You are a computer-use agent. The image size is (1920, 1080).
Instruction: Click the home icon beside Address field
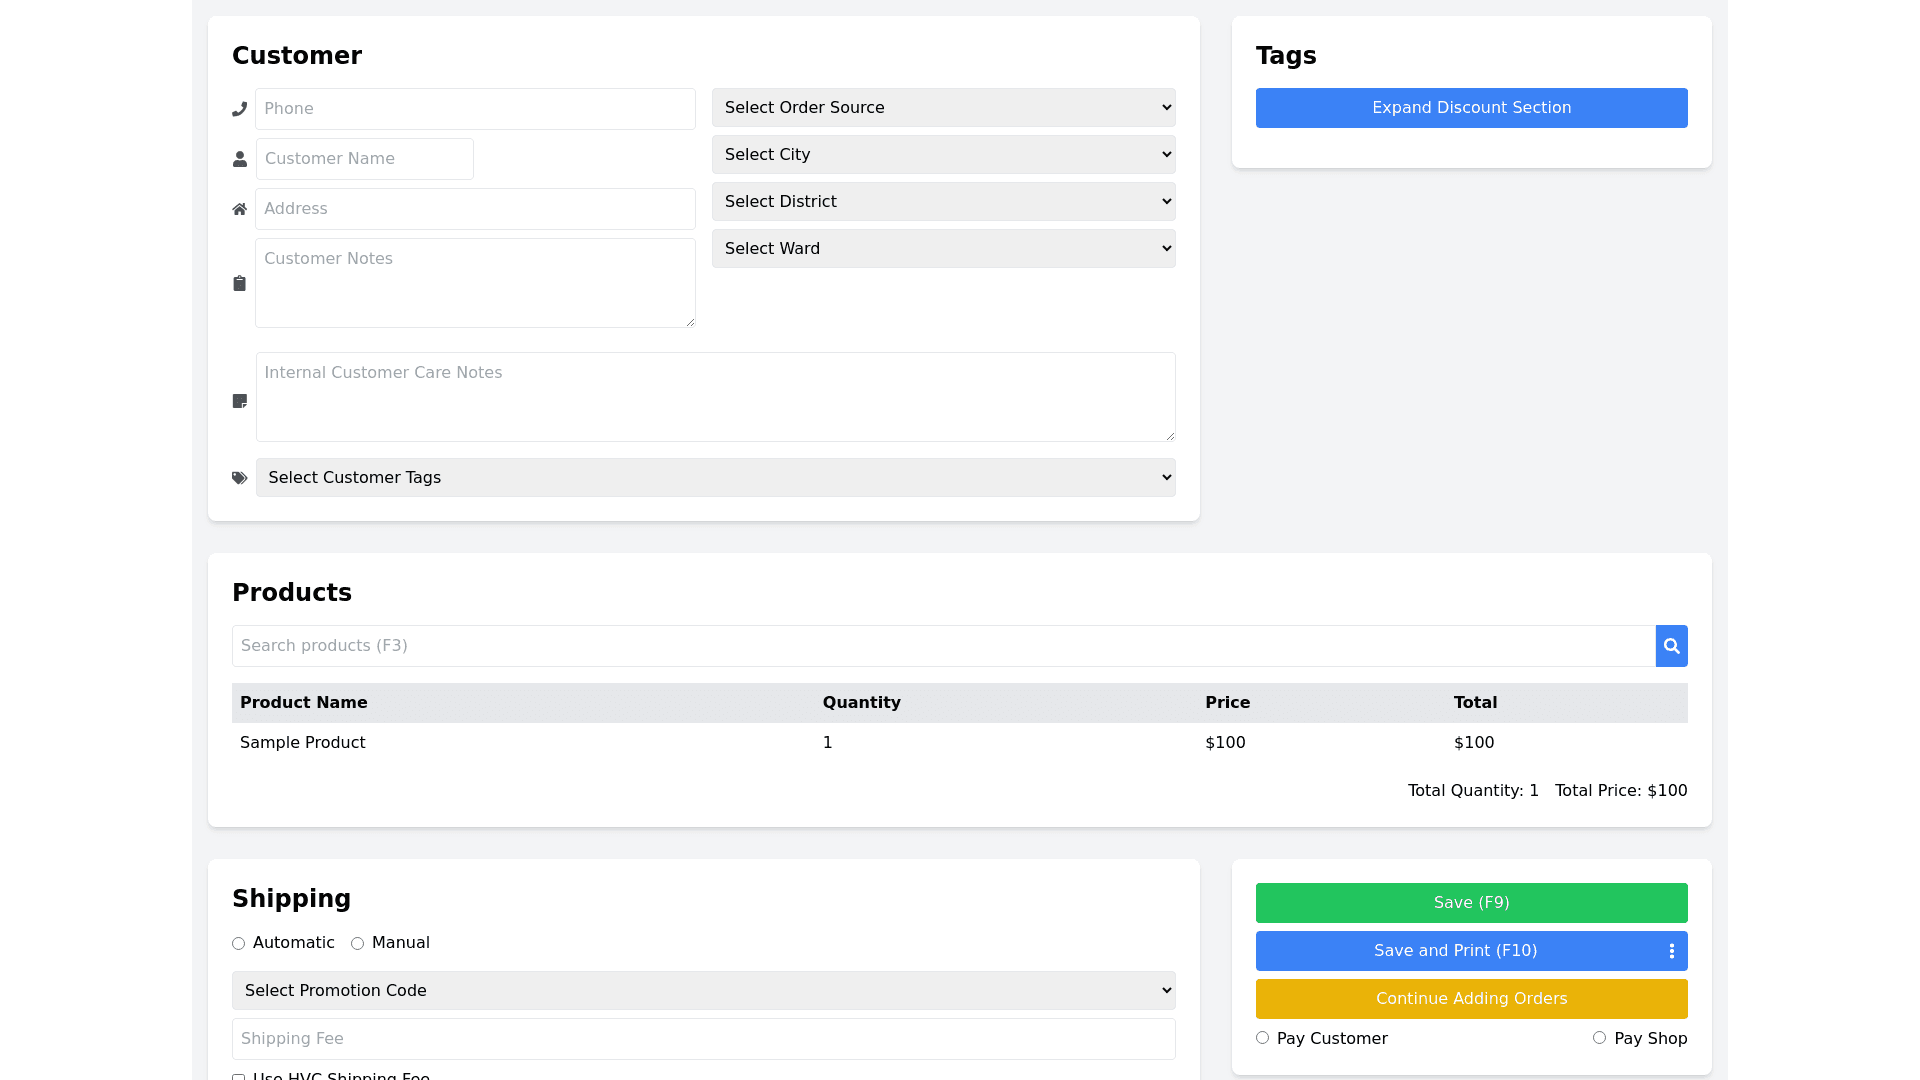(x=239, y=209)
